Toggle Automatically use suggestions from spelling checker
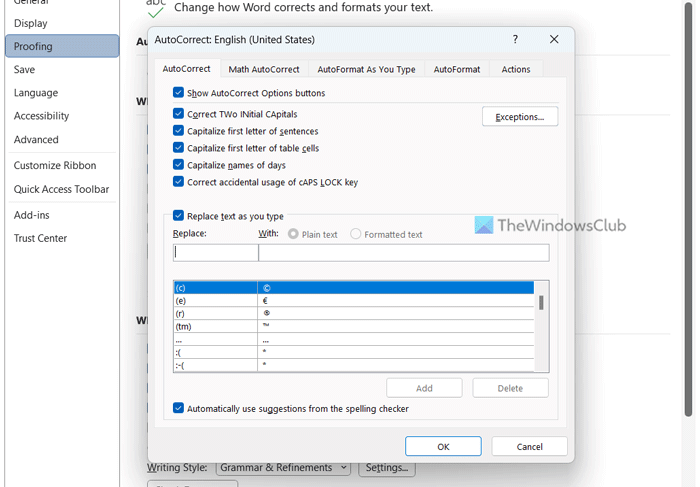This screenshot has width=700, height=487. 178,408
